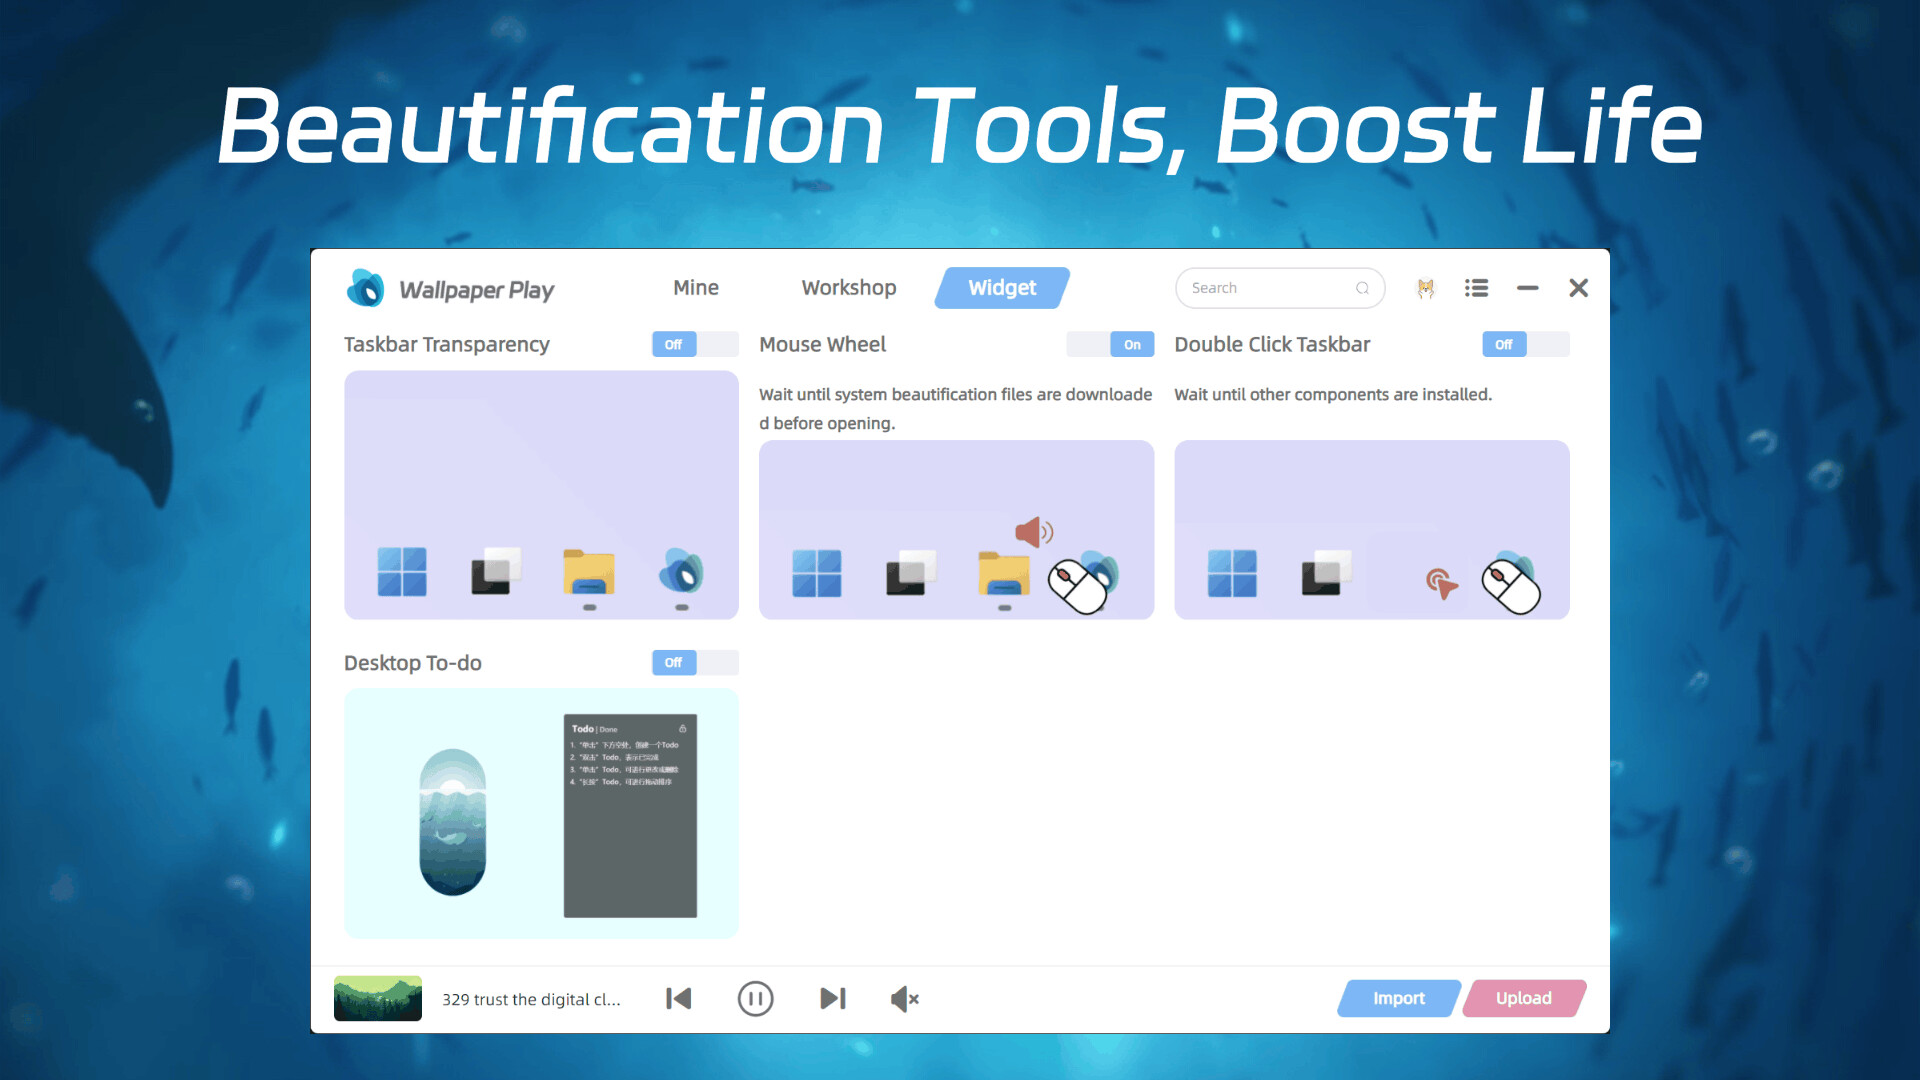Enable Taskbar Transparency
1920x1080 pixels.
[x=695, y=344]
